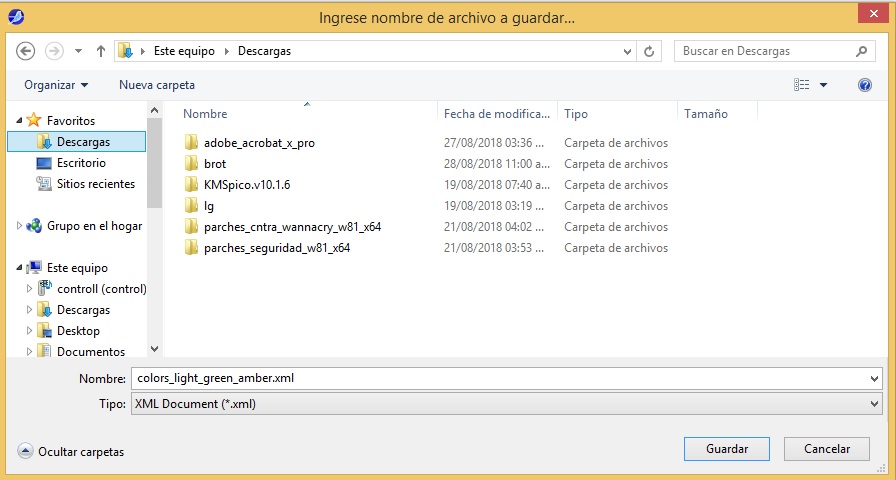Select the adobe_acrobat_x_pro folder
Image resolution: width=896 pixels, height=480 pixels.
click(x=259, y=143)
